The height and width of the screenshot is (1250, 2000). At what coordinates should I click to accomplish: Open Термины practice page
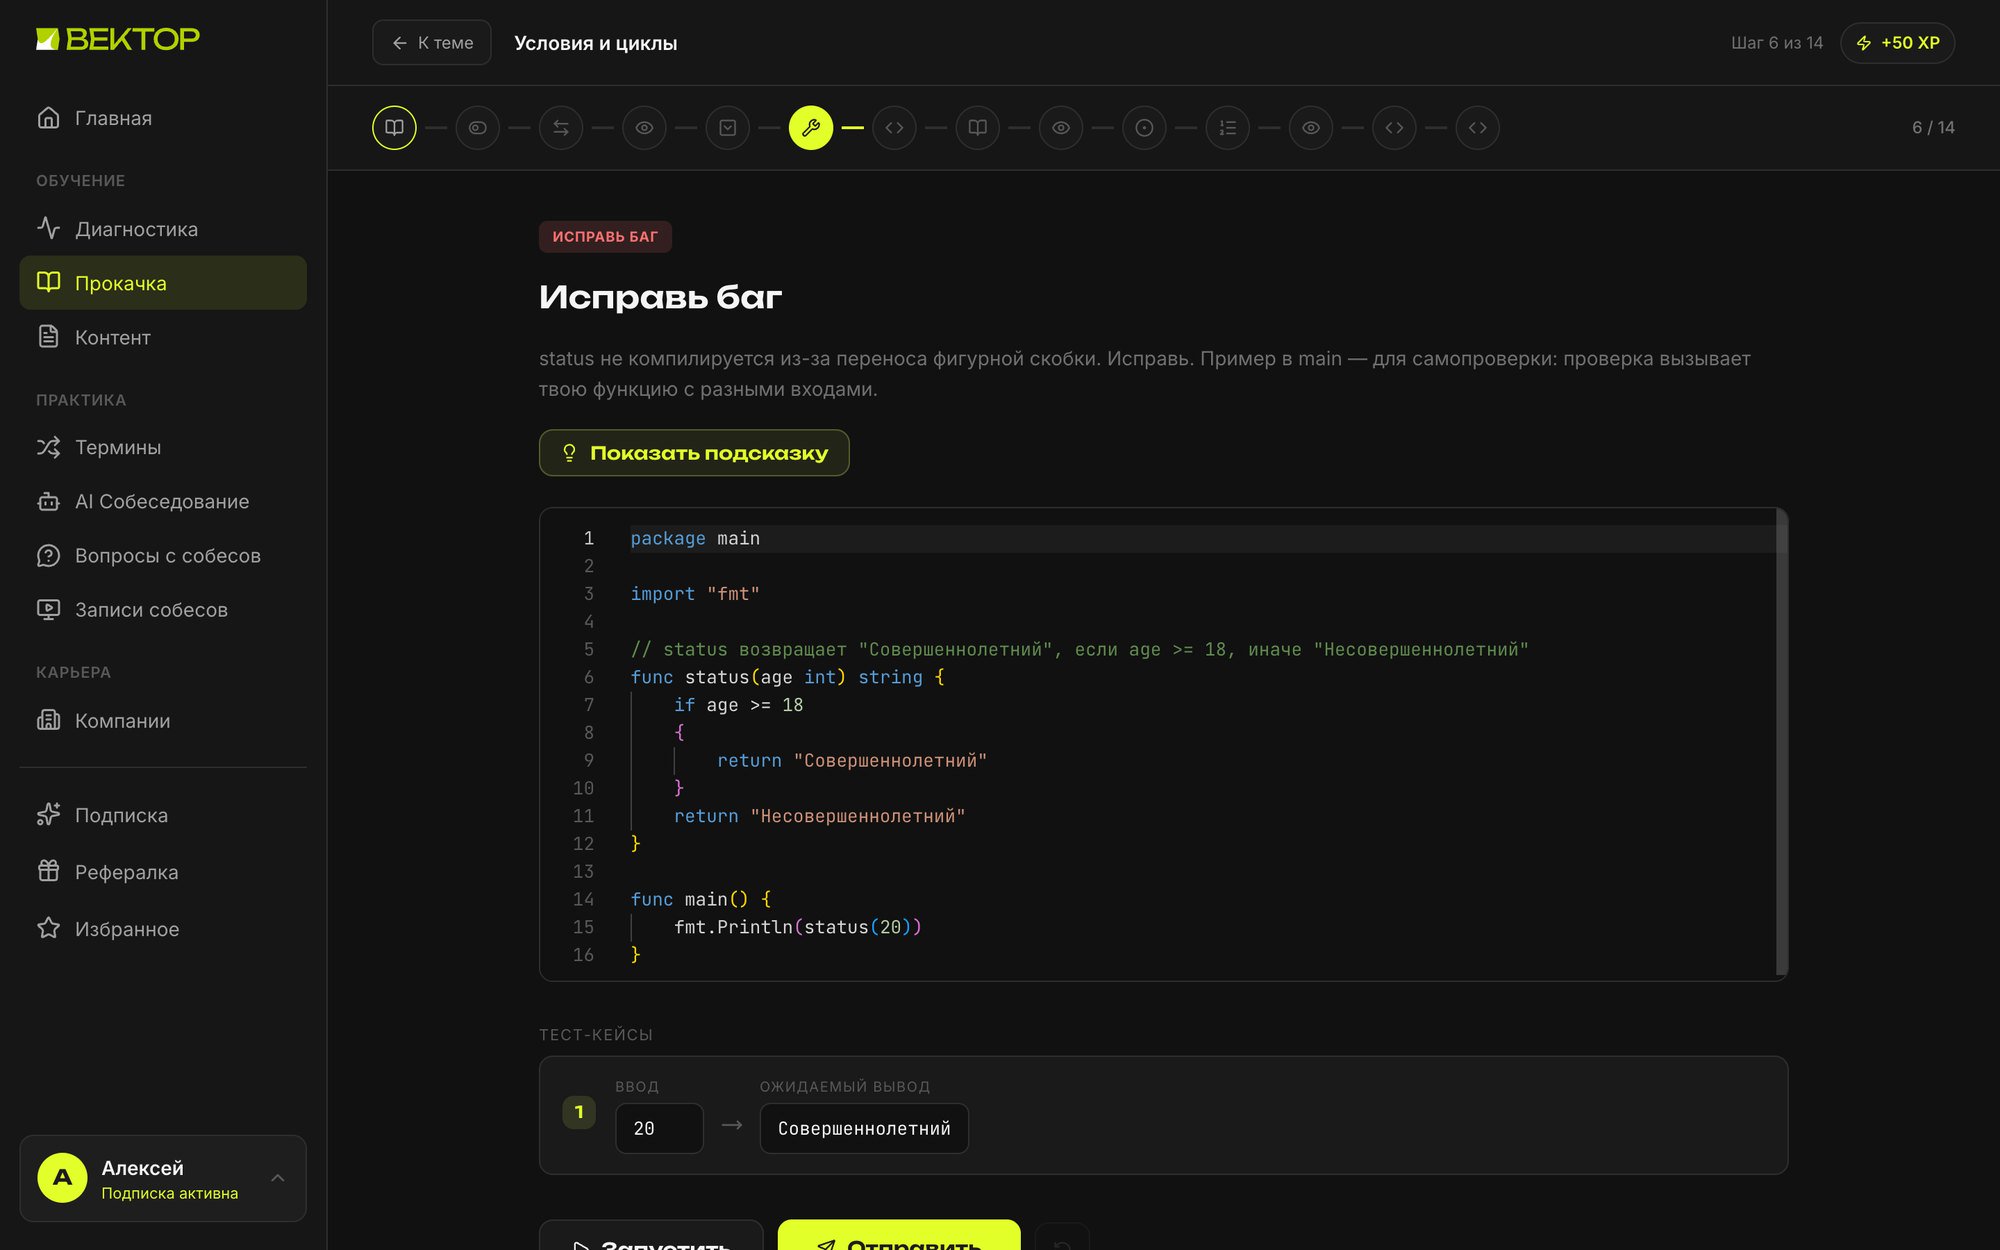pos(163,447)
